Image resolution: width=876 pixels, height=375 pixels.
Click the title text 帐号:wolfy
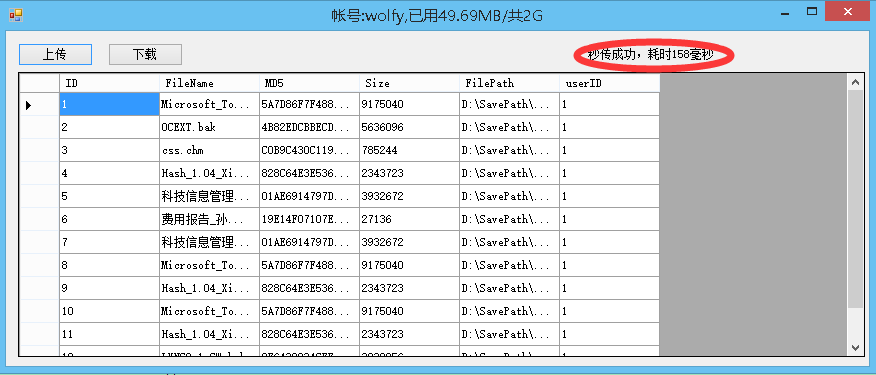tap(368, 16)
